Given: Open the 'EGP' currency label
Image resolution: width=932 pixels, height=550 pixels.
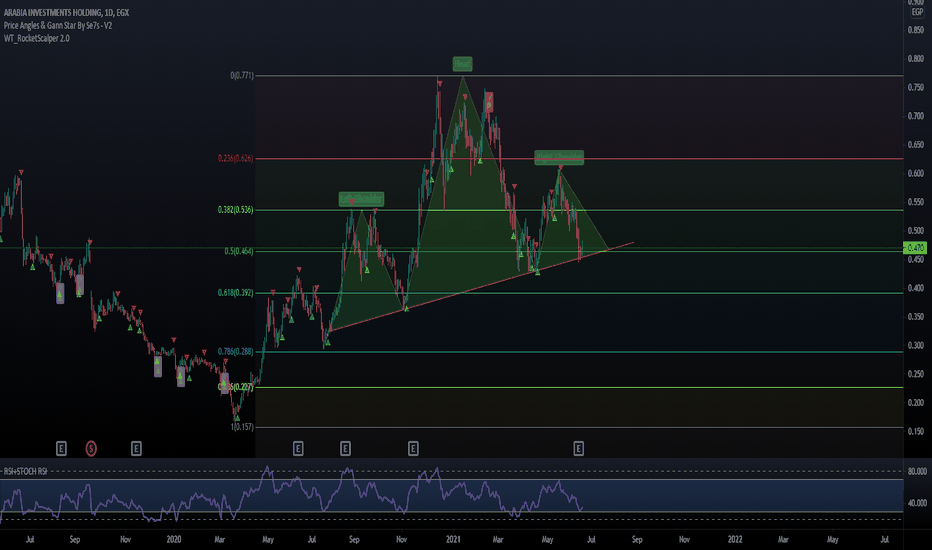Looking at the screenshot, I should click(917, 12).
